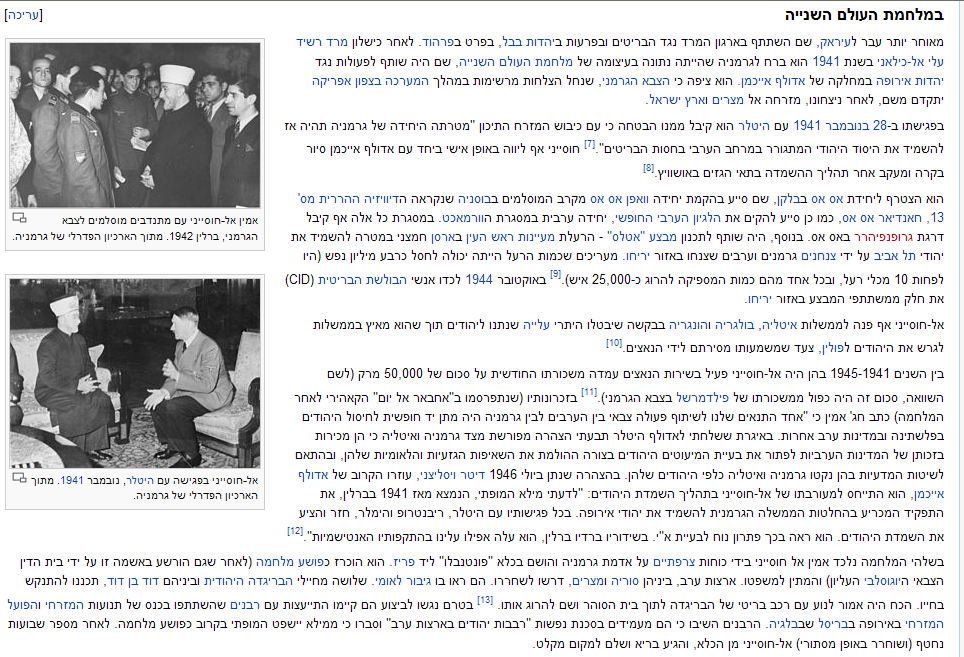The height and width of the screenshot is (657, 964).
Task: Open the photo of al-Husseini meeting Hitler
Action: [x=135, y=373]
